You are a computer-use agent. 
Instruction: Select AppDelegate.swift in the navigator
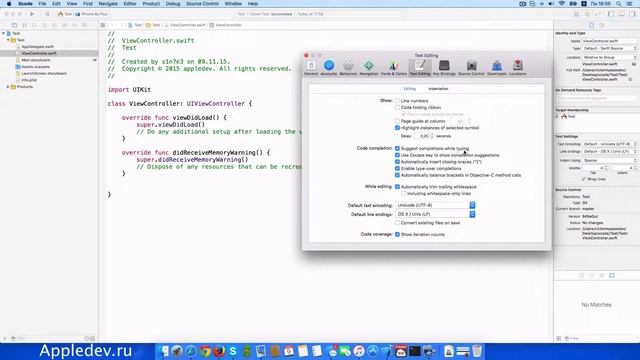(x=37, y=47)
